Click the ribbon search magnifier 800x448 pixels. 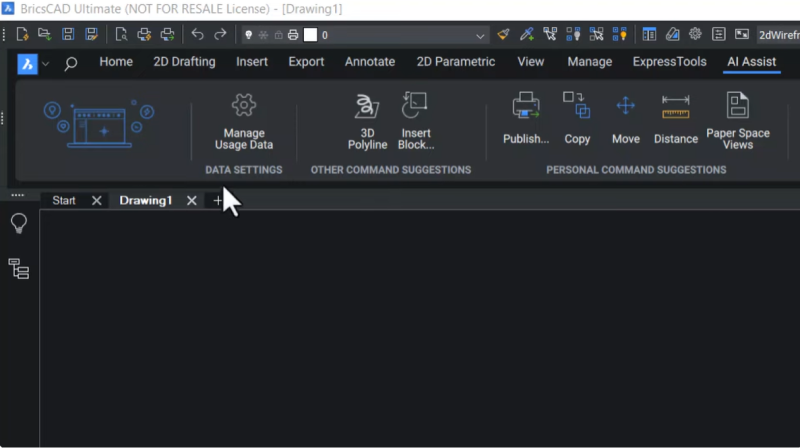[x=71, y=64]
